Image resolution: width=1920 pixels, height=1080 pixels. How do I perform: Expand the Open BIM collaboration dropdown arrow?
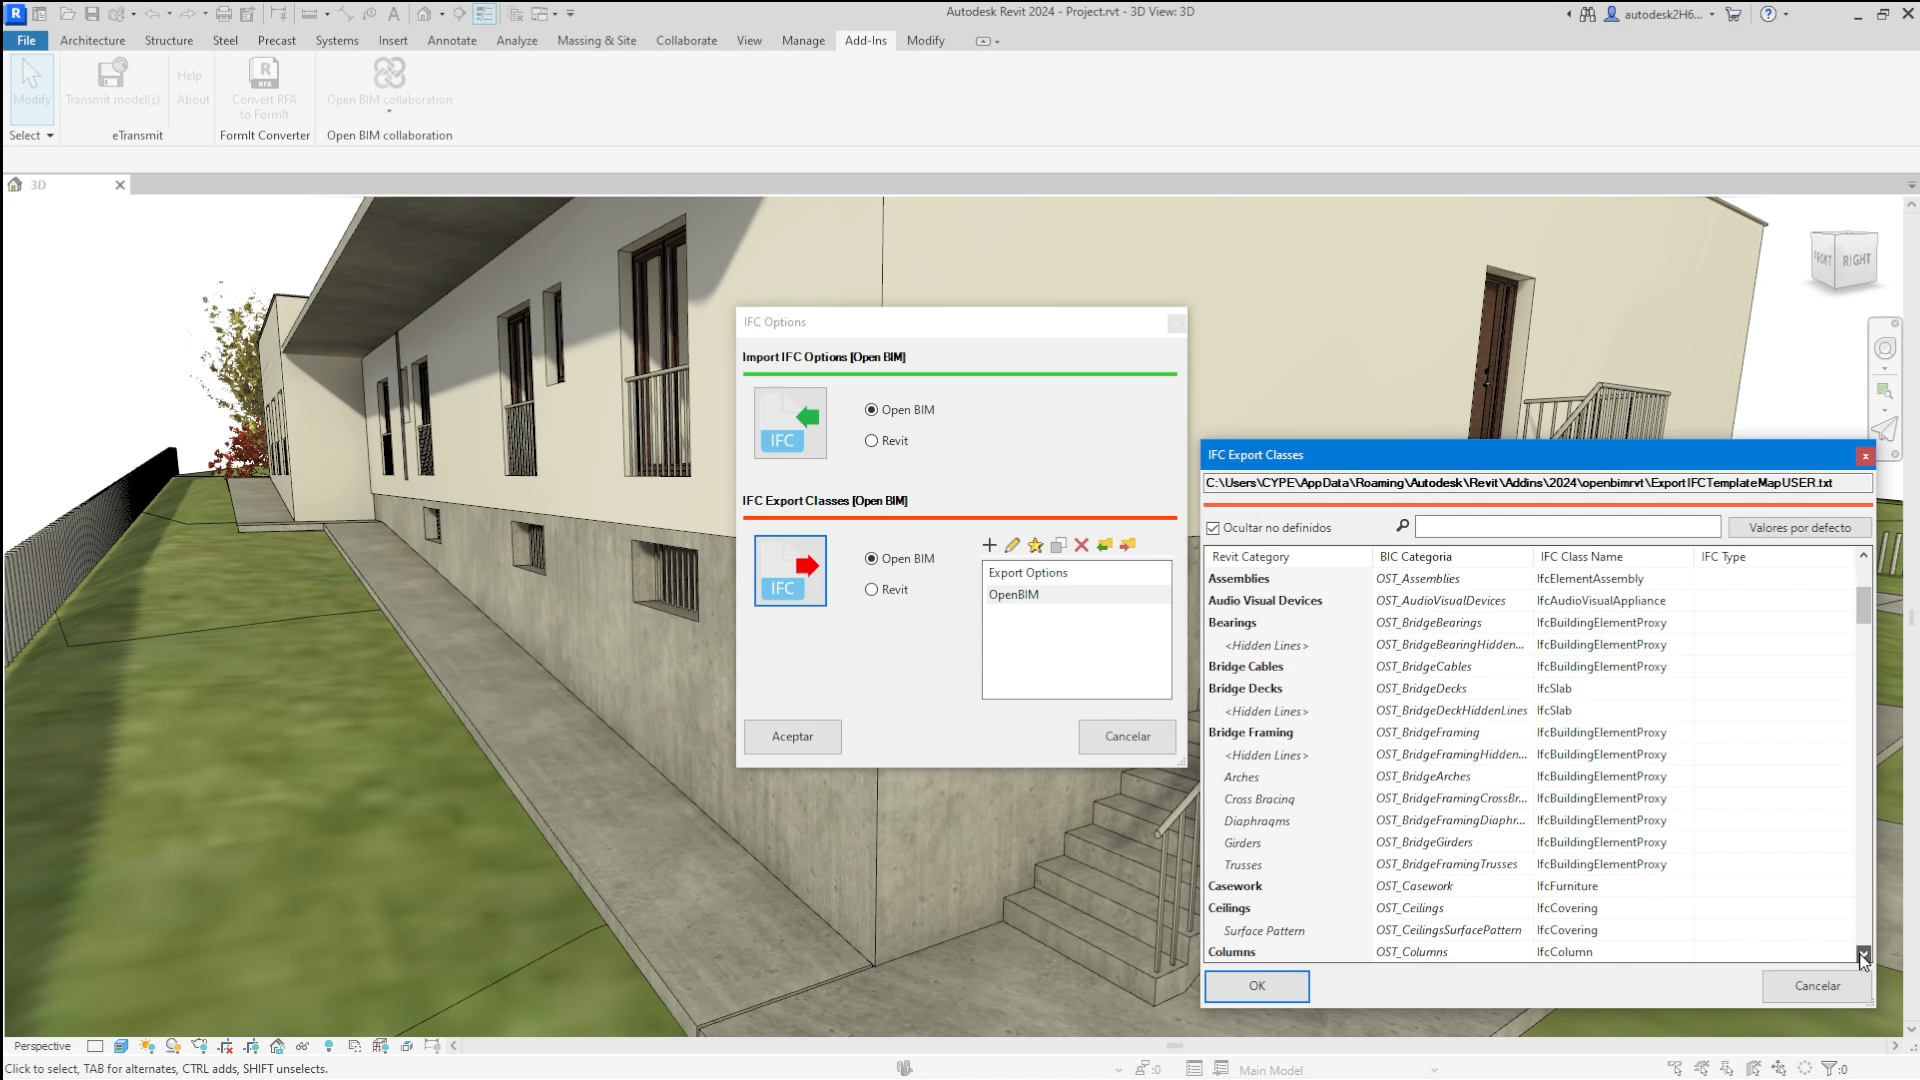[x=389, y=113]
